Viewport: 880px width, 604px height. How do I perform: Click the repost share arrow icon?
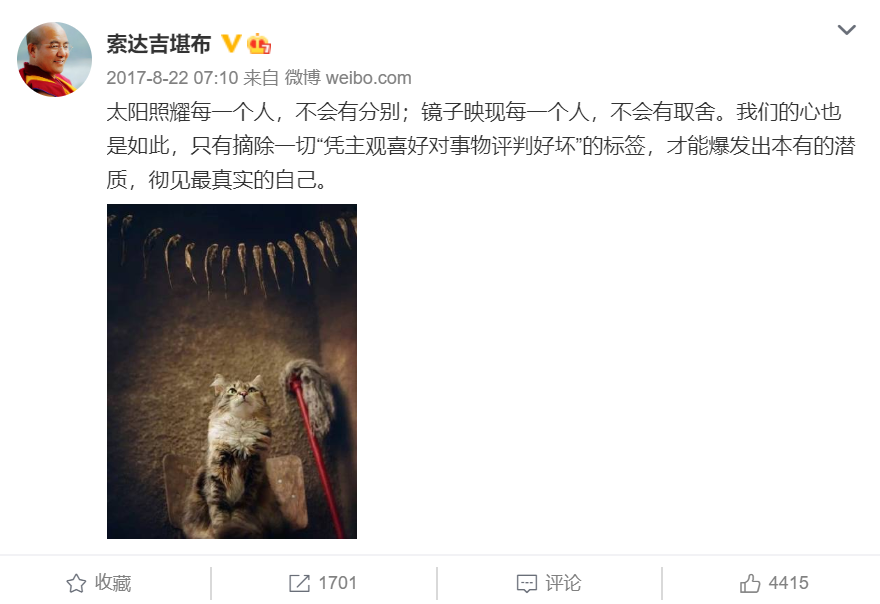click(x=299, y=583)
